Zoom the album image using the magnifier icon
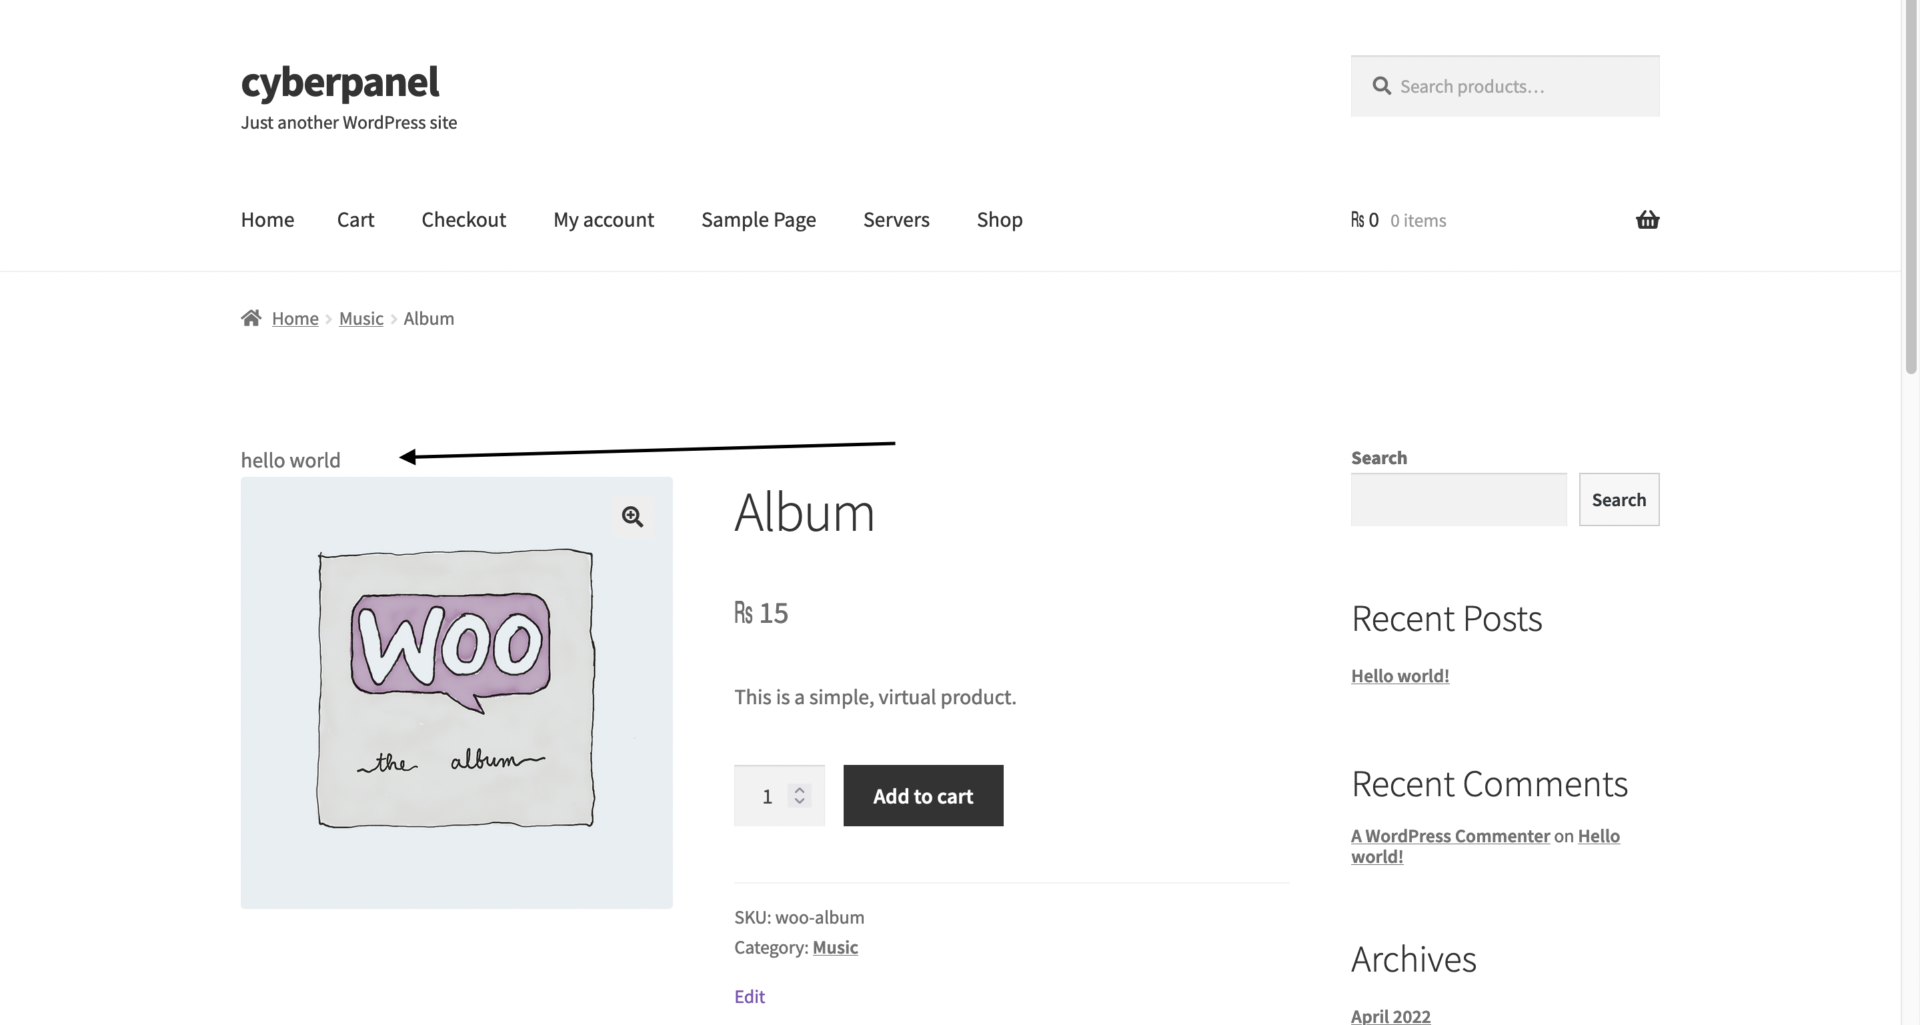The height and width of the screenshot is (1025, 1920). (x=632, y=516)
